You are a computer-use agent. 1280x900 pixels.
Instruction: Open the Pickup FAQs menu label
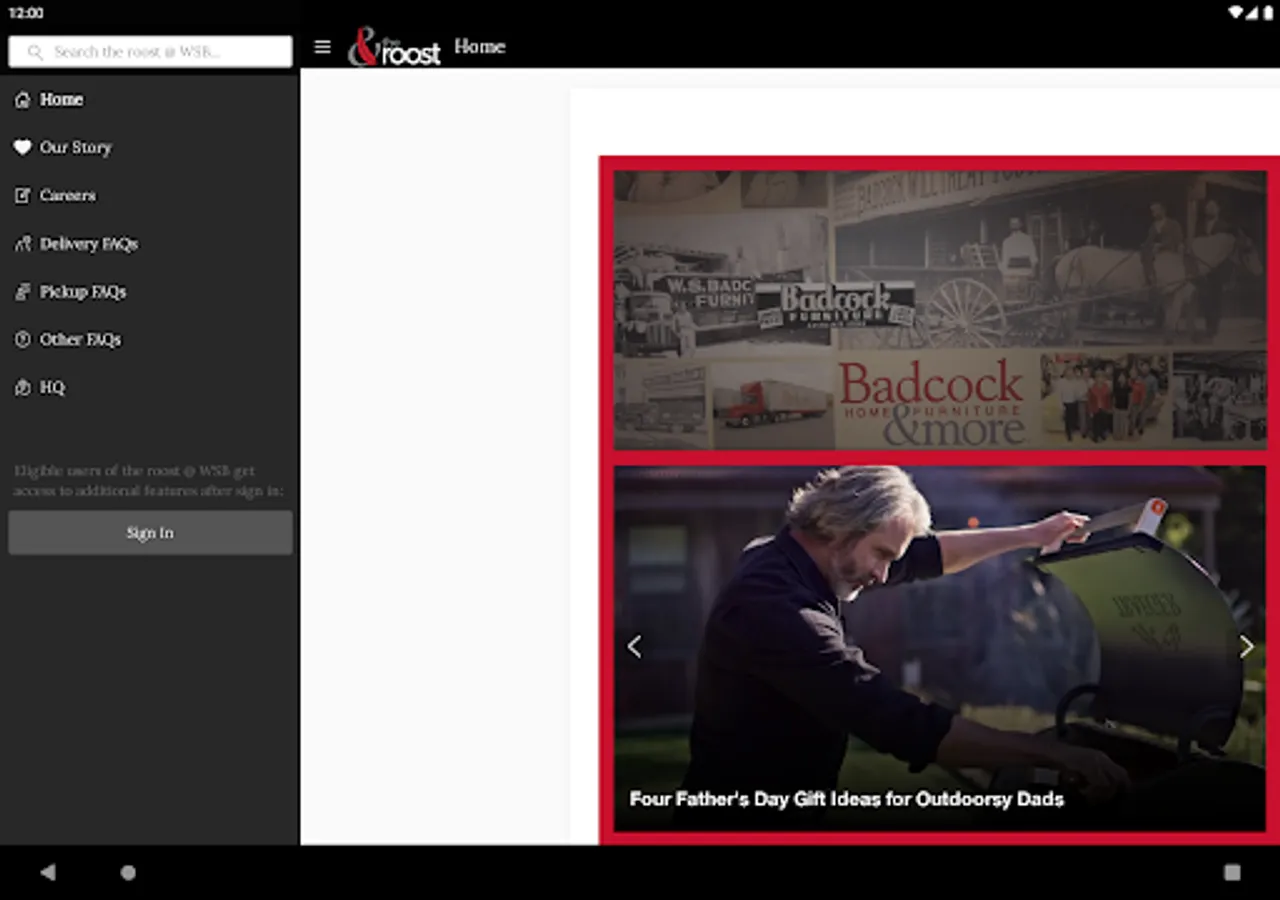coord(83,292)
